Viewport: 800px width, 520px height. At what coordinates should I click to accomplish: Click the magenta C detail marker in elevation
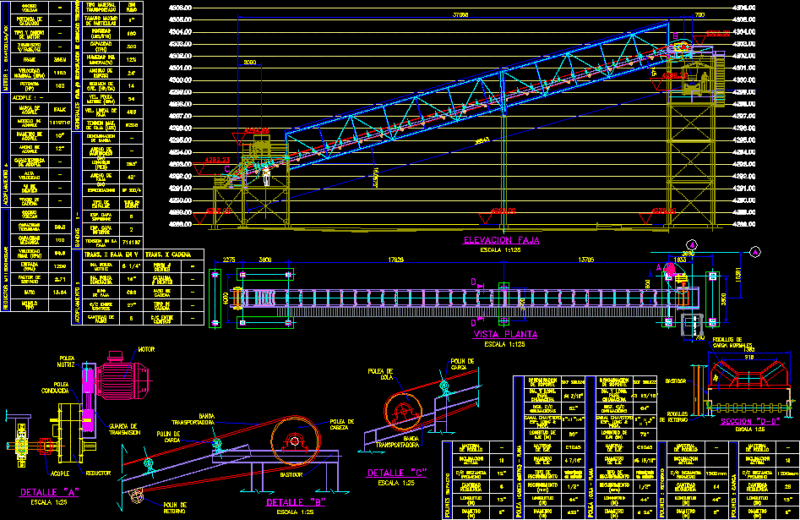pyautogui.click(x=227, y=169)
